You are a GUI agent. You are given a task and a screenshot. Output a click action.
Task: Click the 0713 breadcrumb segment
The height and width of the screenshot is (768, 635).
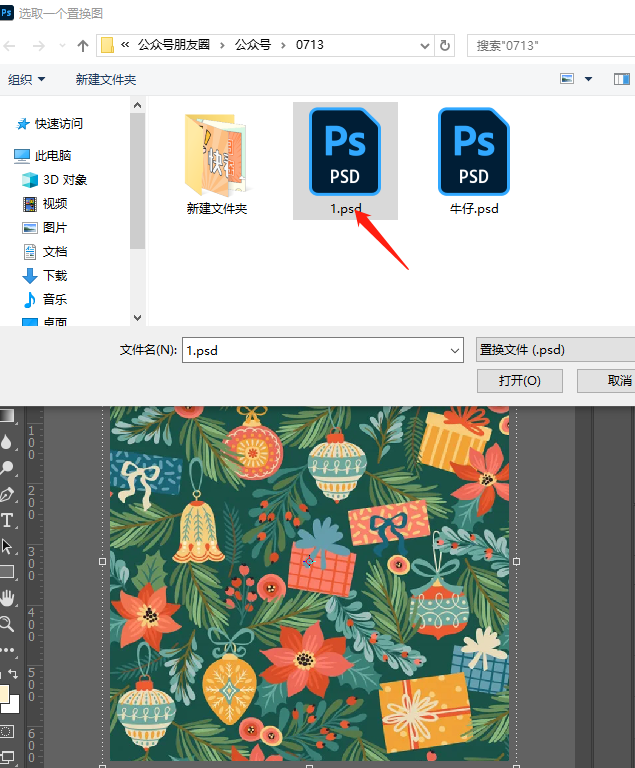click(310, 45)
